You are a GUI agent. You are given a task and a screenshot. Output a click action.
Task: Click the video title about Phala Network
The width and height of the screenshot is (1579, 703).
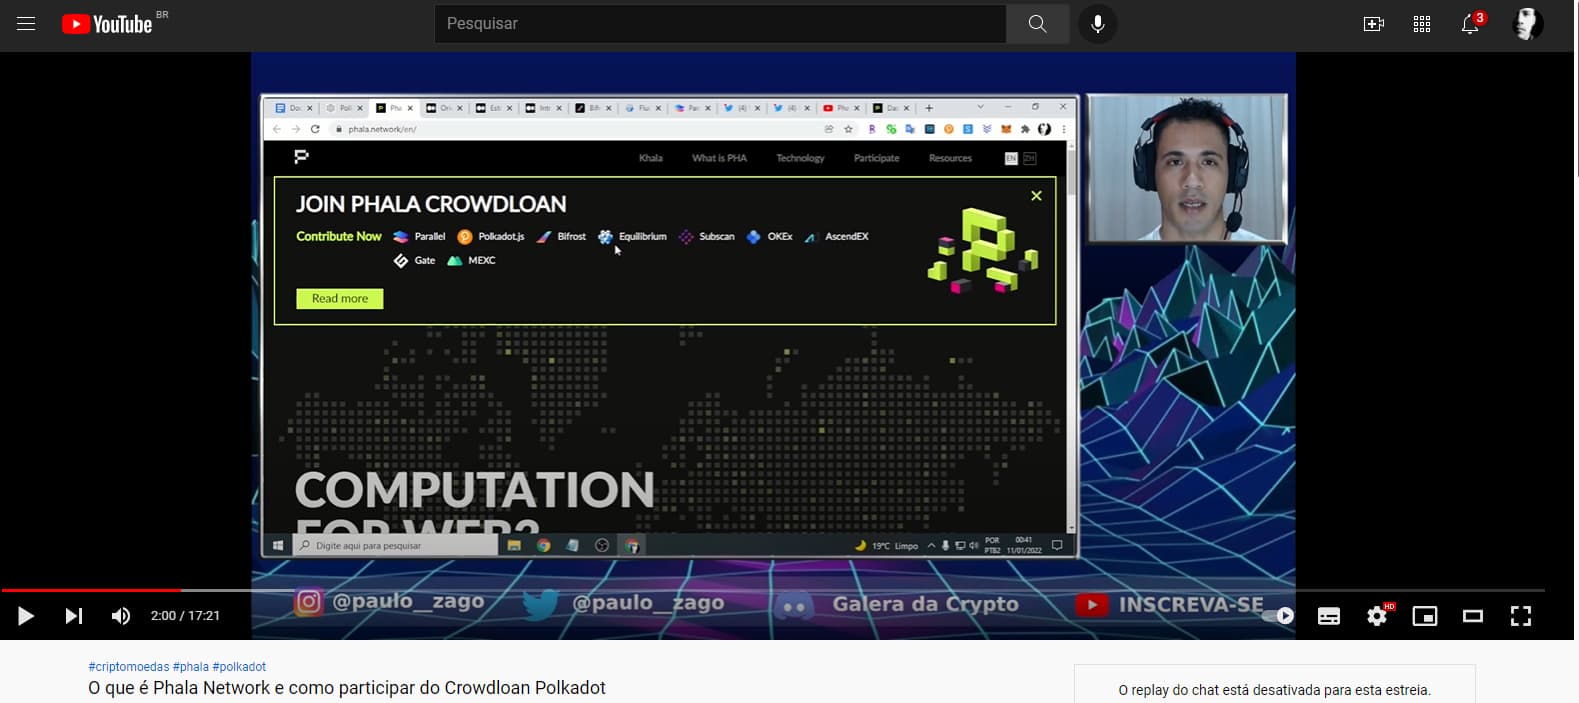347,688
